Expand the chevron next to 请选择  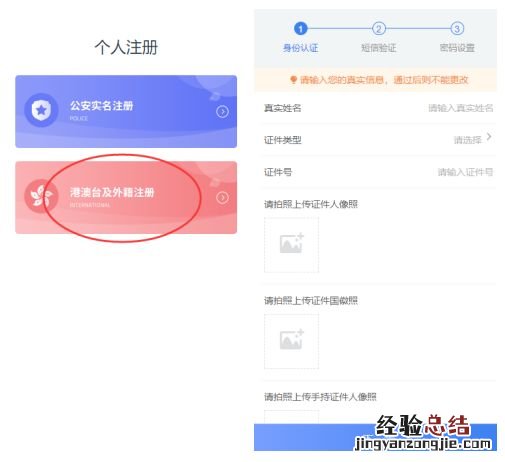pos(489,137)
